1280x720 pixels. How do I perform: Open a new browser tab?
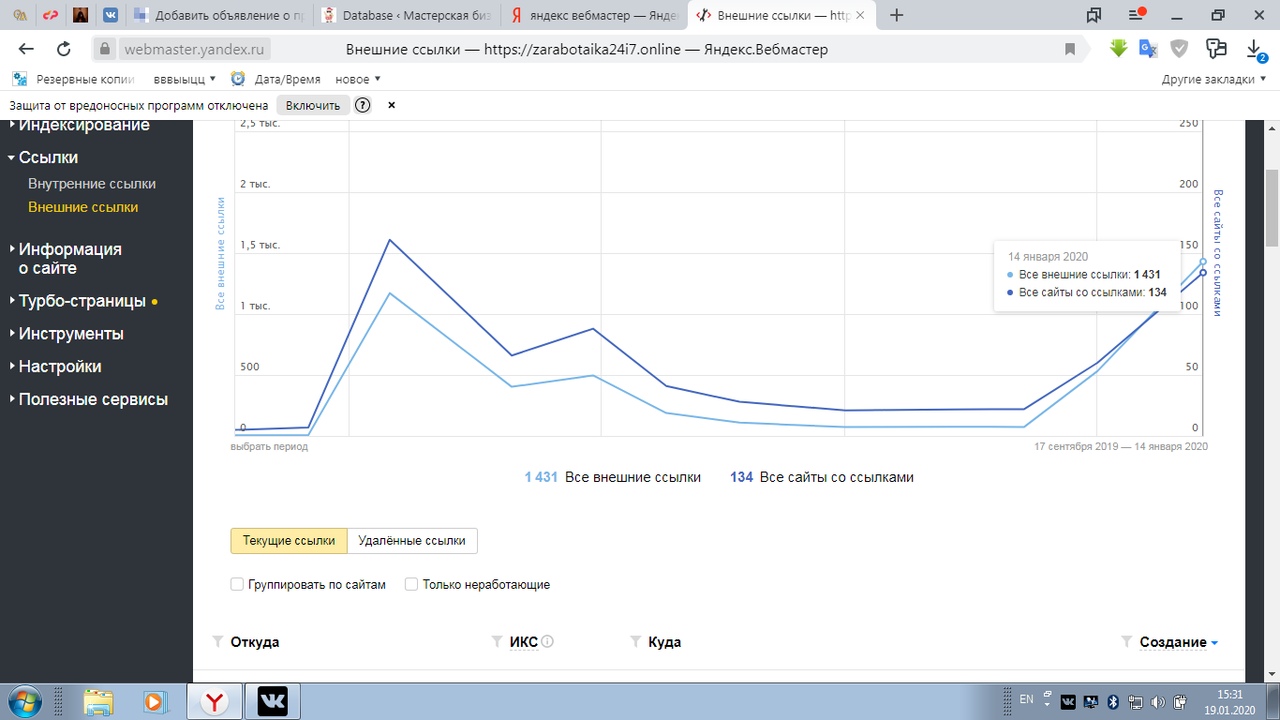coord(897,15)
